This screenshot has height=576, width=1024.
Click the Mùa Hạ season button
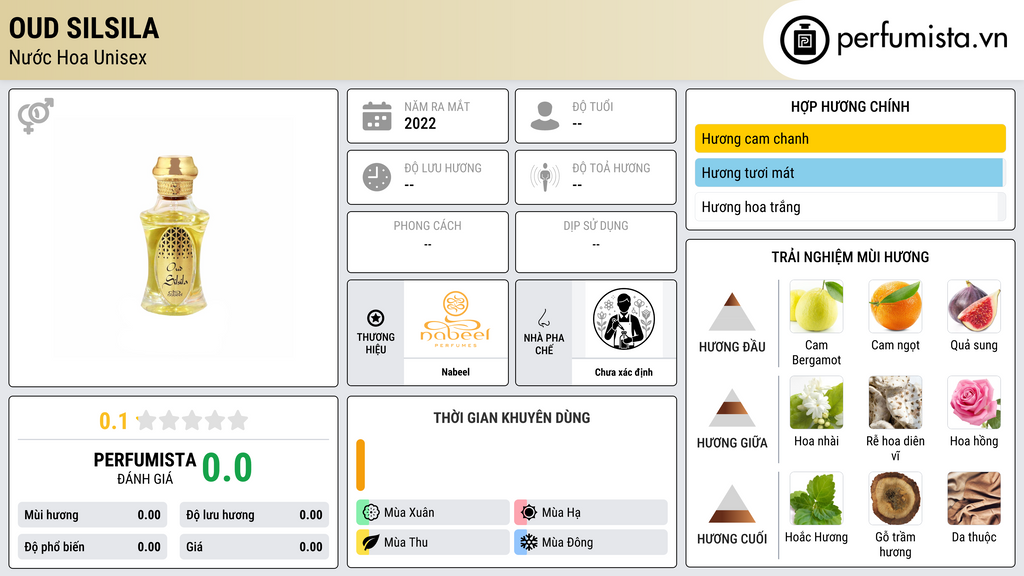pos(591,512)
